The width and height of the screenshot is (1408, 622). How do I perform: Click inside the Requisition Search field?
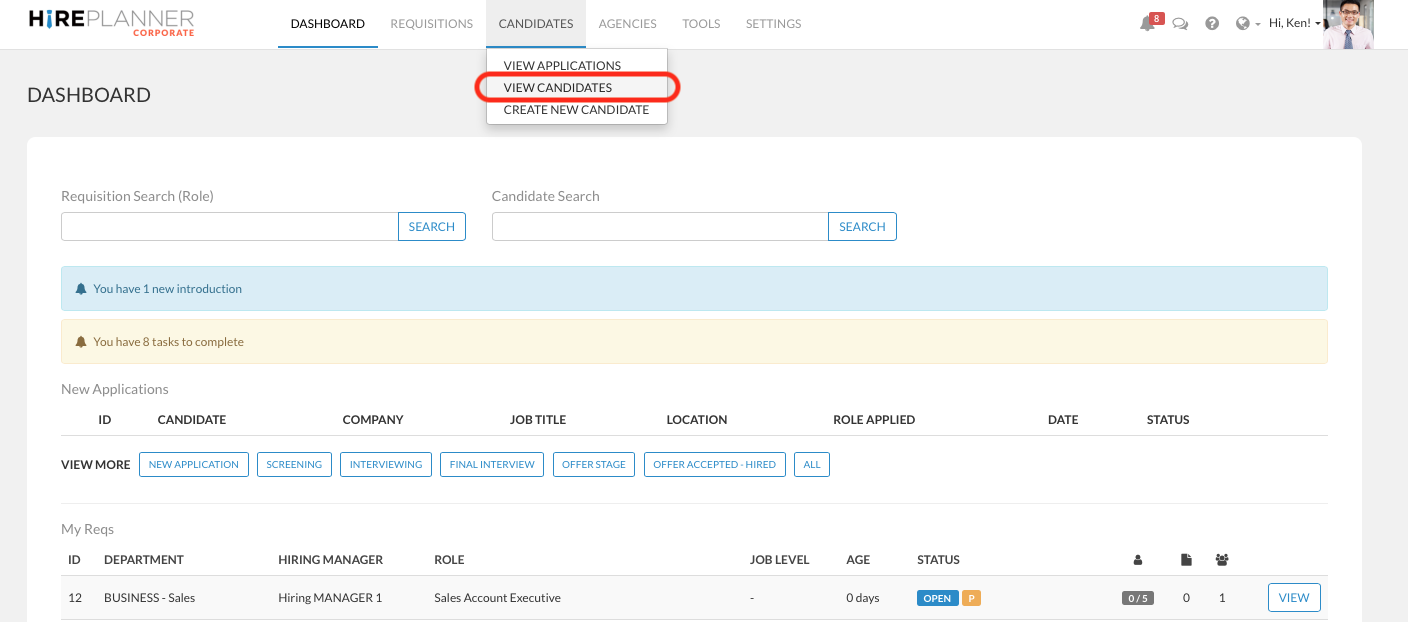[230, 227]
